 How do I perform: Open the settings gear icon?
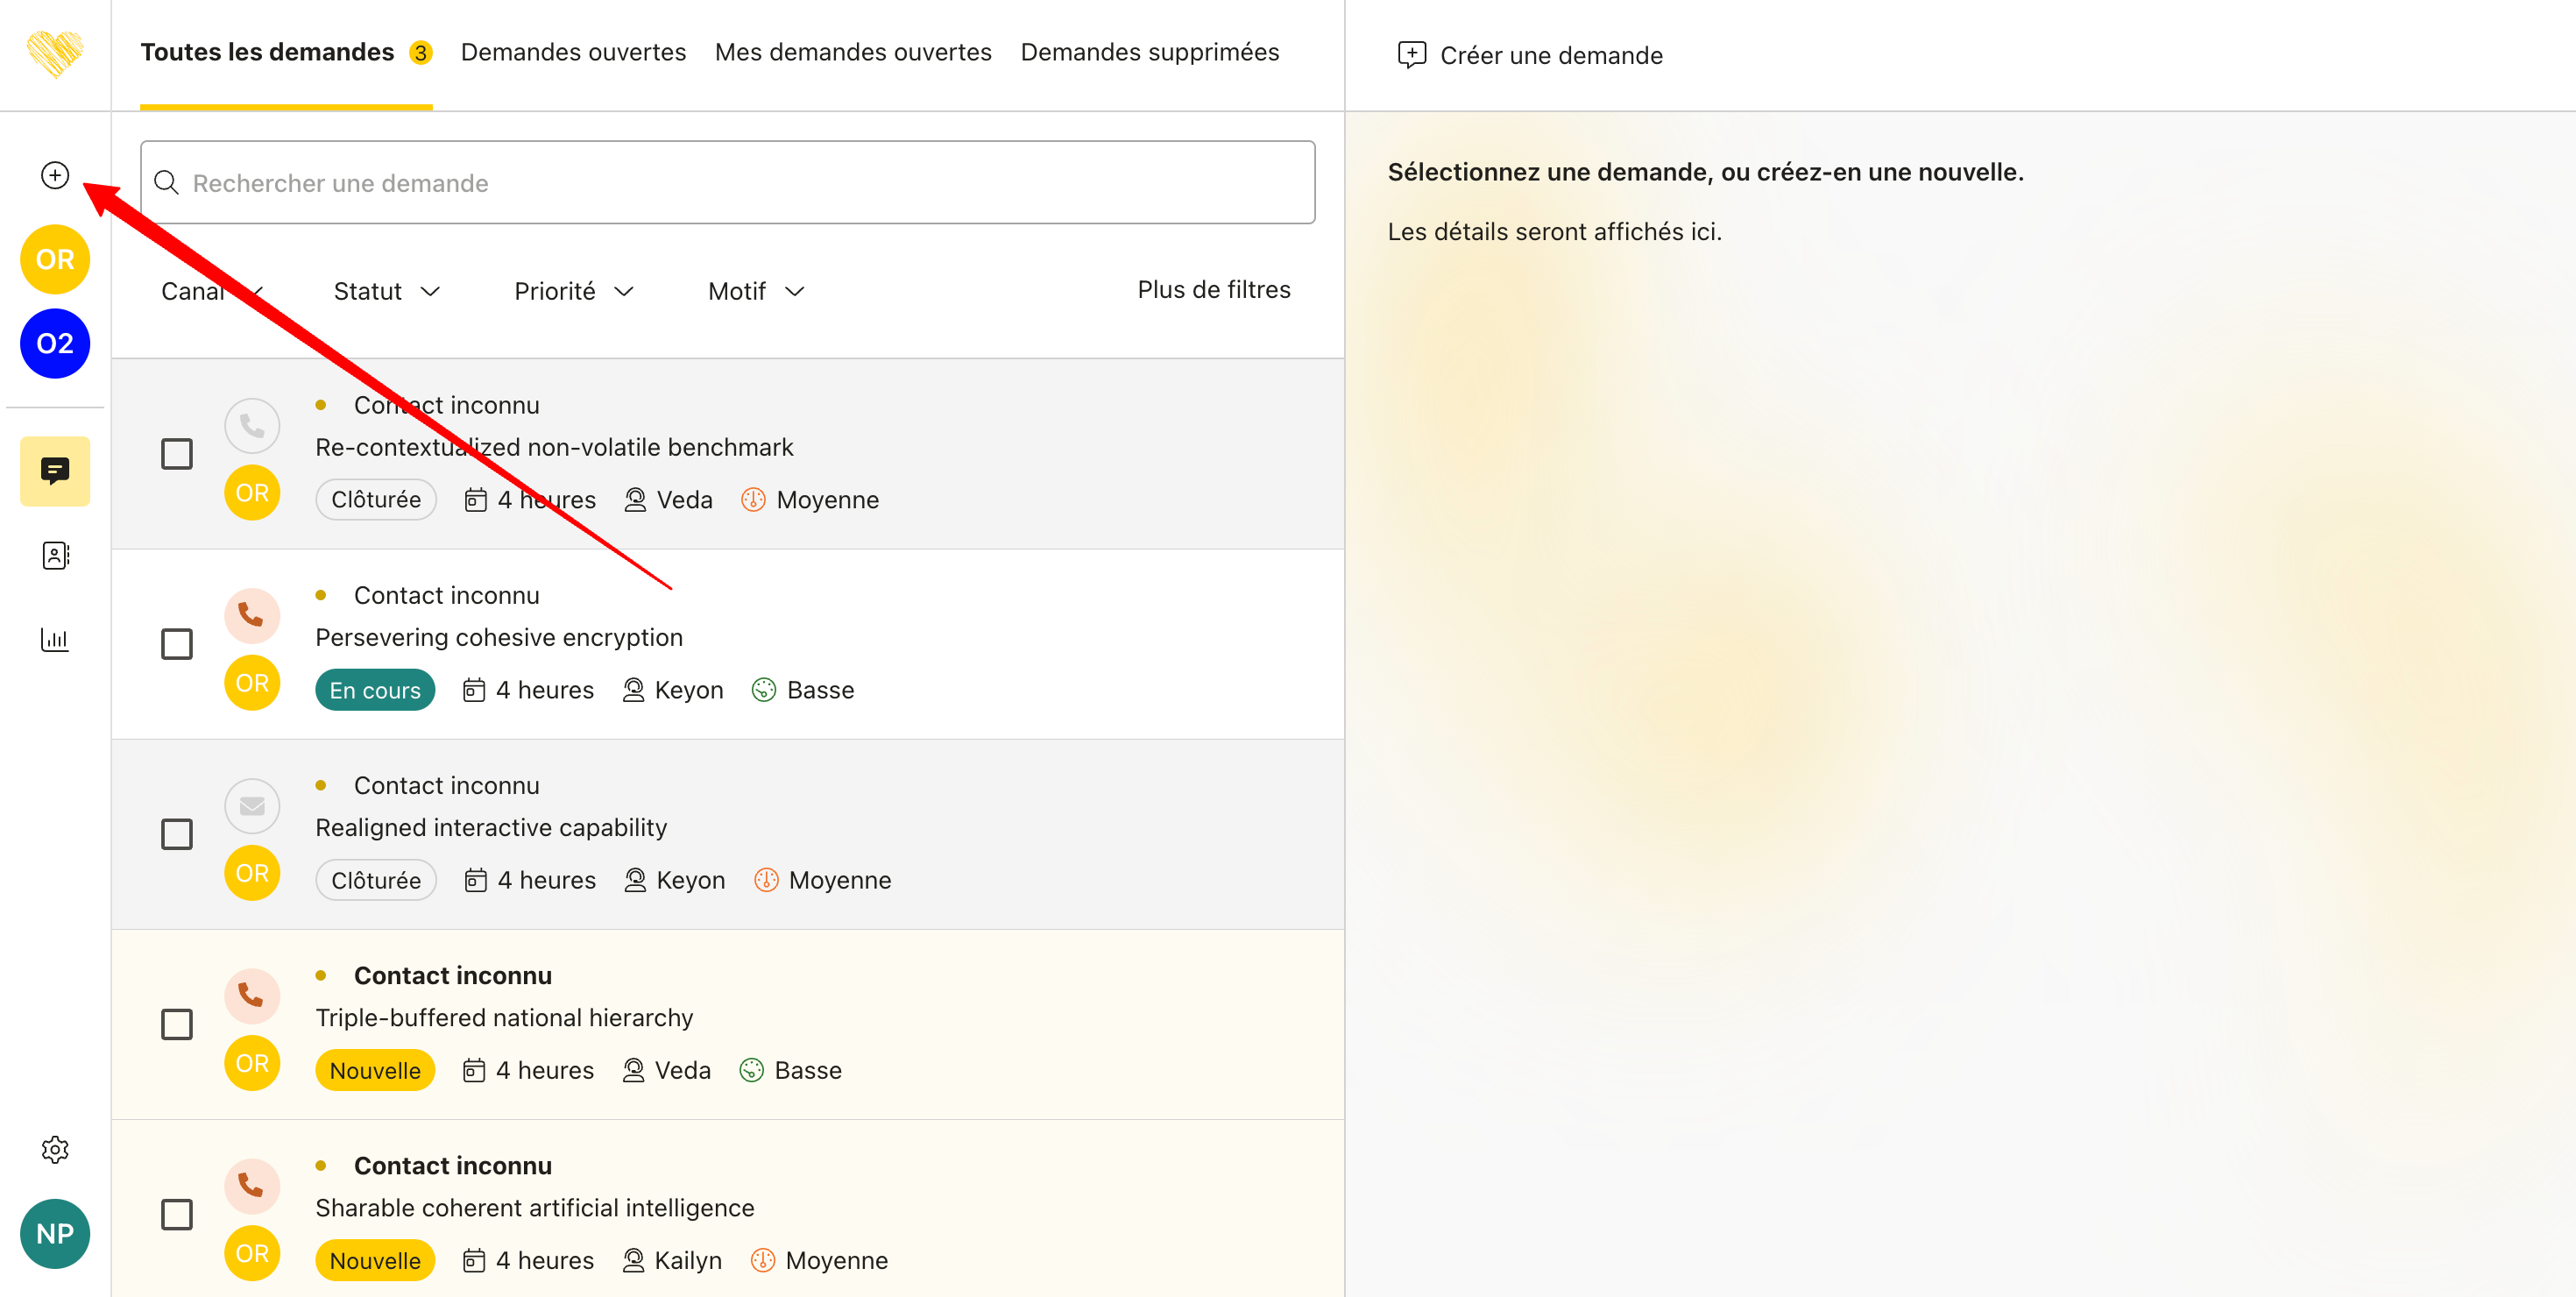coord(55,1149)
